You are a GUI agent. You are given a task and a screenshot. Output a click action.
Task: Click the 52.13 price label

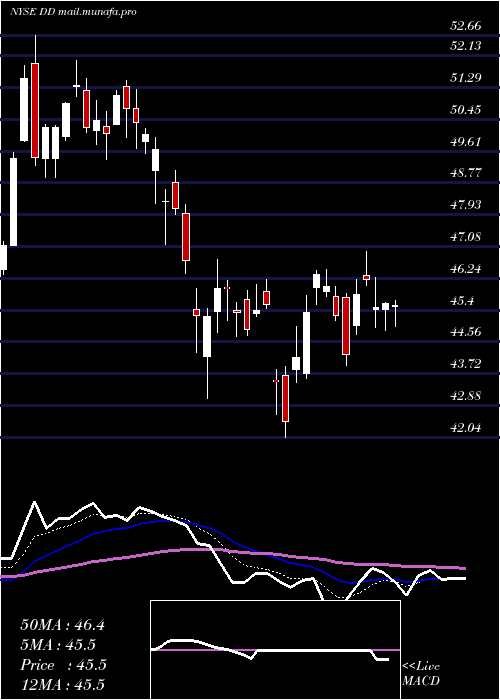pos(466,45)
